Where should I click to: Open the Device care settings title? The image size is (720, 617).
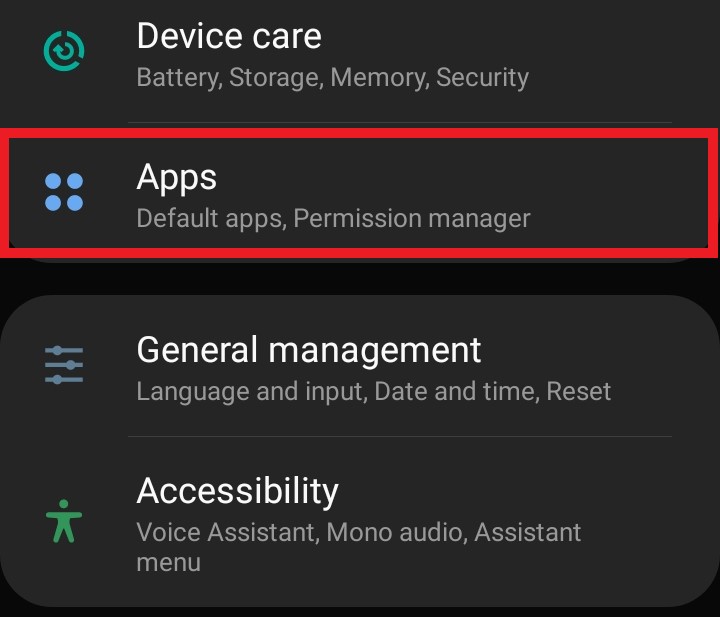coord(229,37)
